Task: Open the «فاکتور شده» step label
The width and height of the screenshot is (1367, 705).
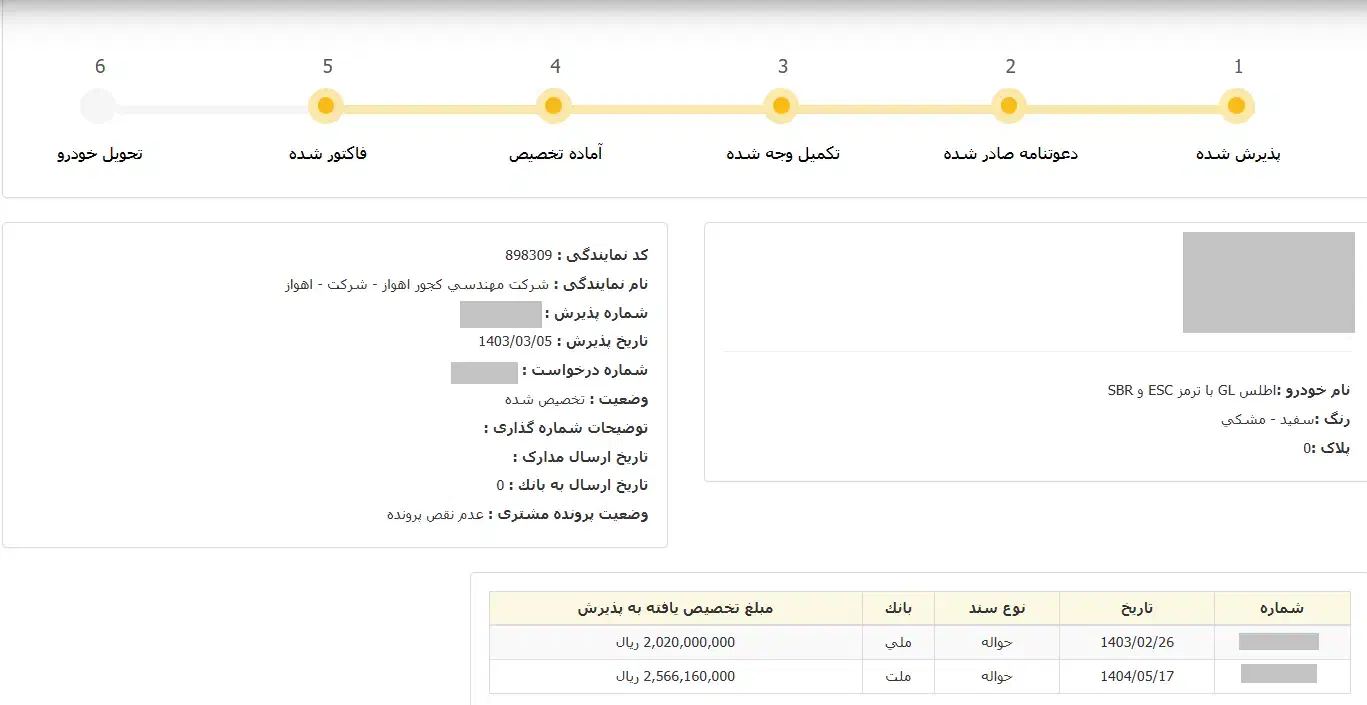Action: (326, 154)
